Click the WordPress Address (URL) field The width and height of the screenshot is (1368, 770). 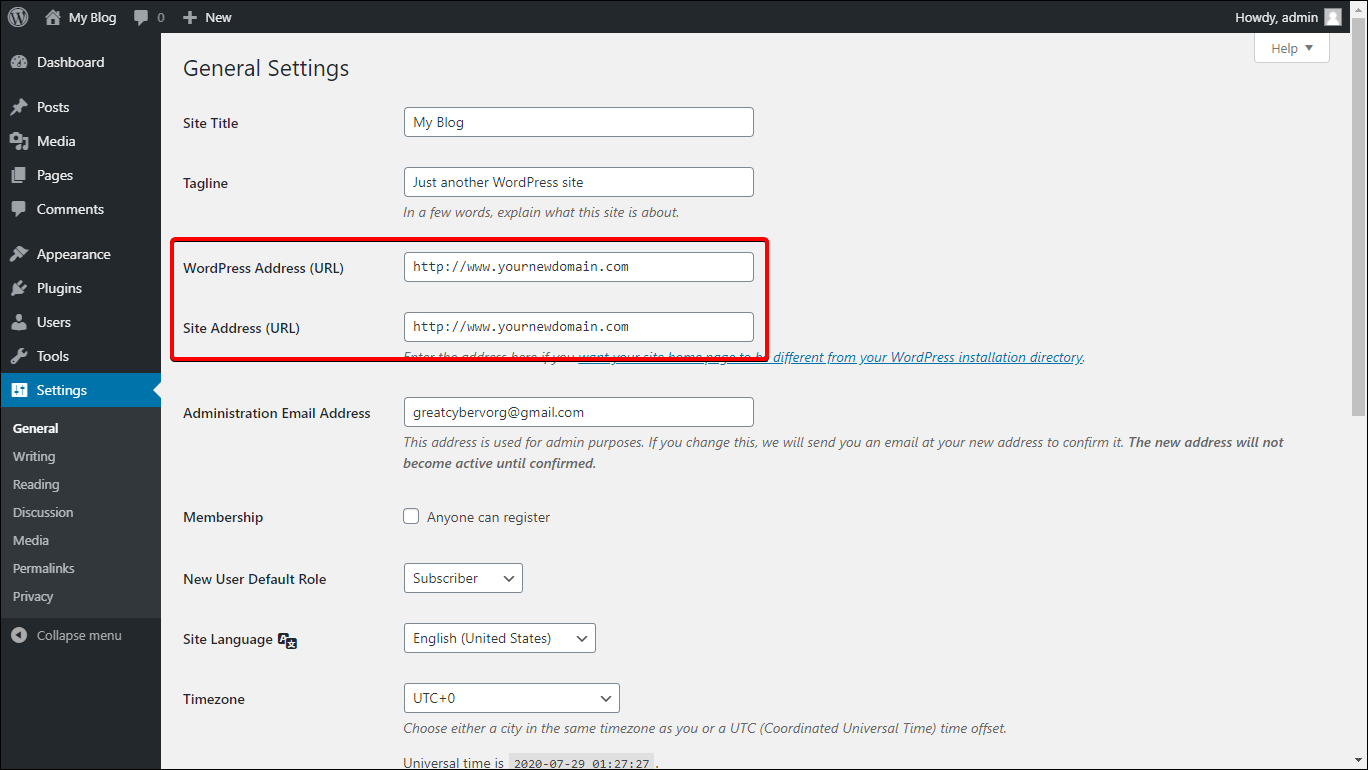578,267
